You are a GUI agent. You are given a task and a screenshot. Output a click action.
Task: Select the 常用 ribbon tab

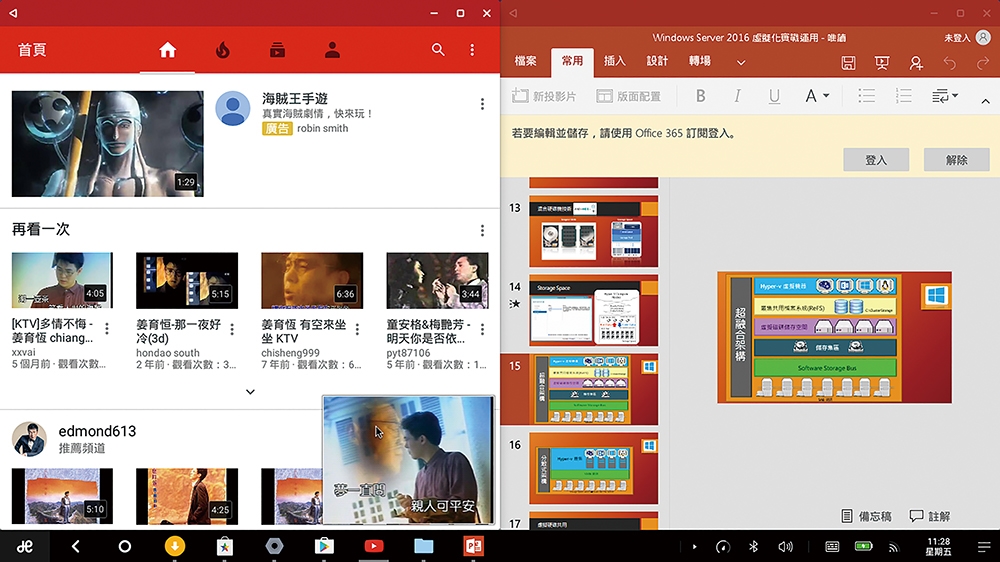572,61
